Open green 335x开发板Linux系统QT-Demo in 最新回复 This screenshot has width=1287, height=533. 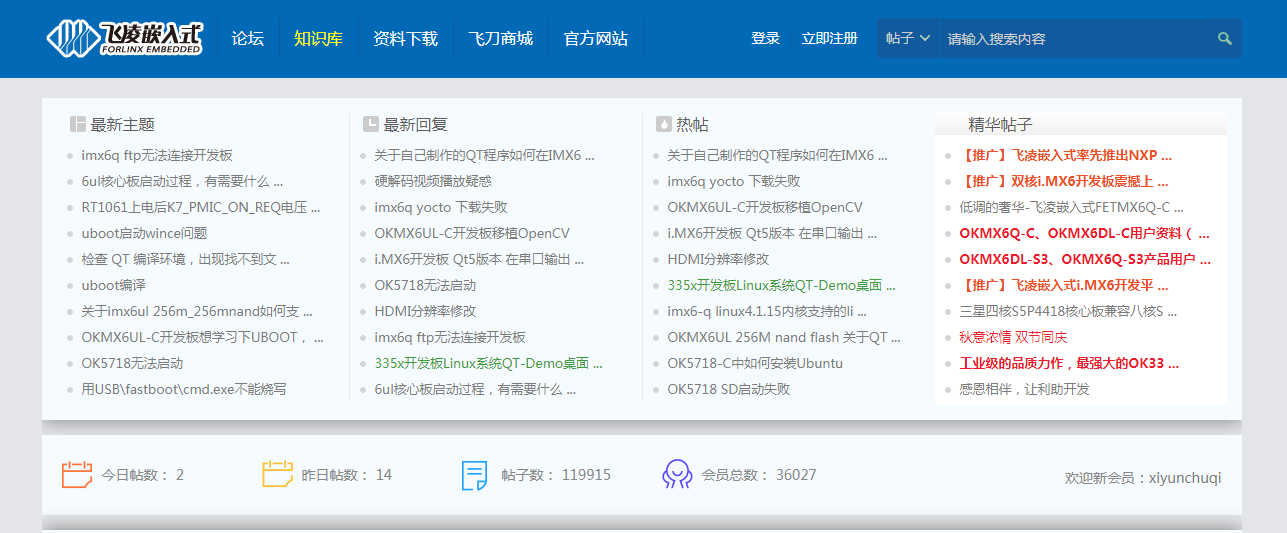pyautogui.click(x=489, y=363)
